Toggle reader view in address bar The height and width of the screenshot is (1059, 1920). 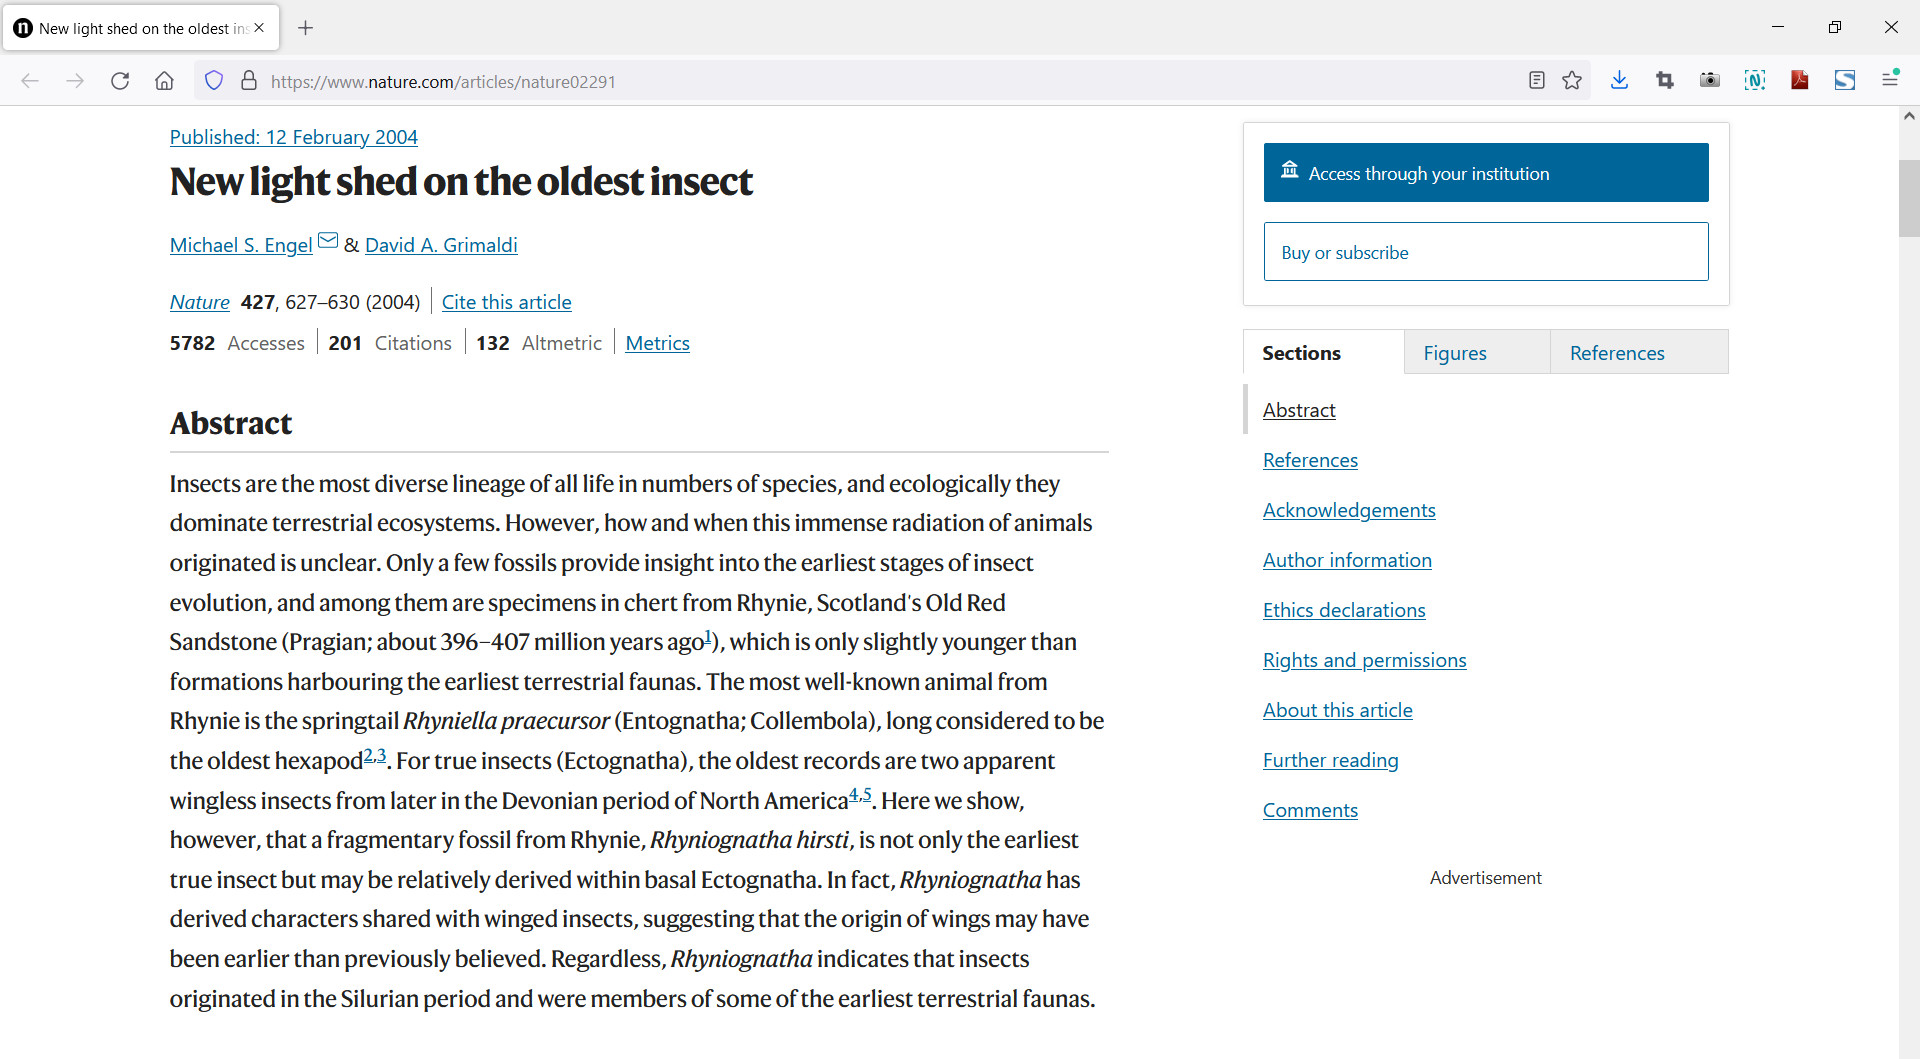(1537, 81)
